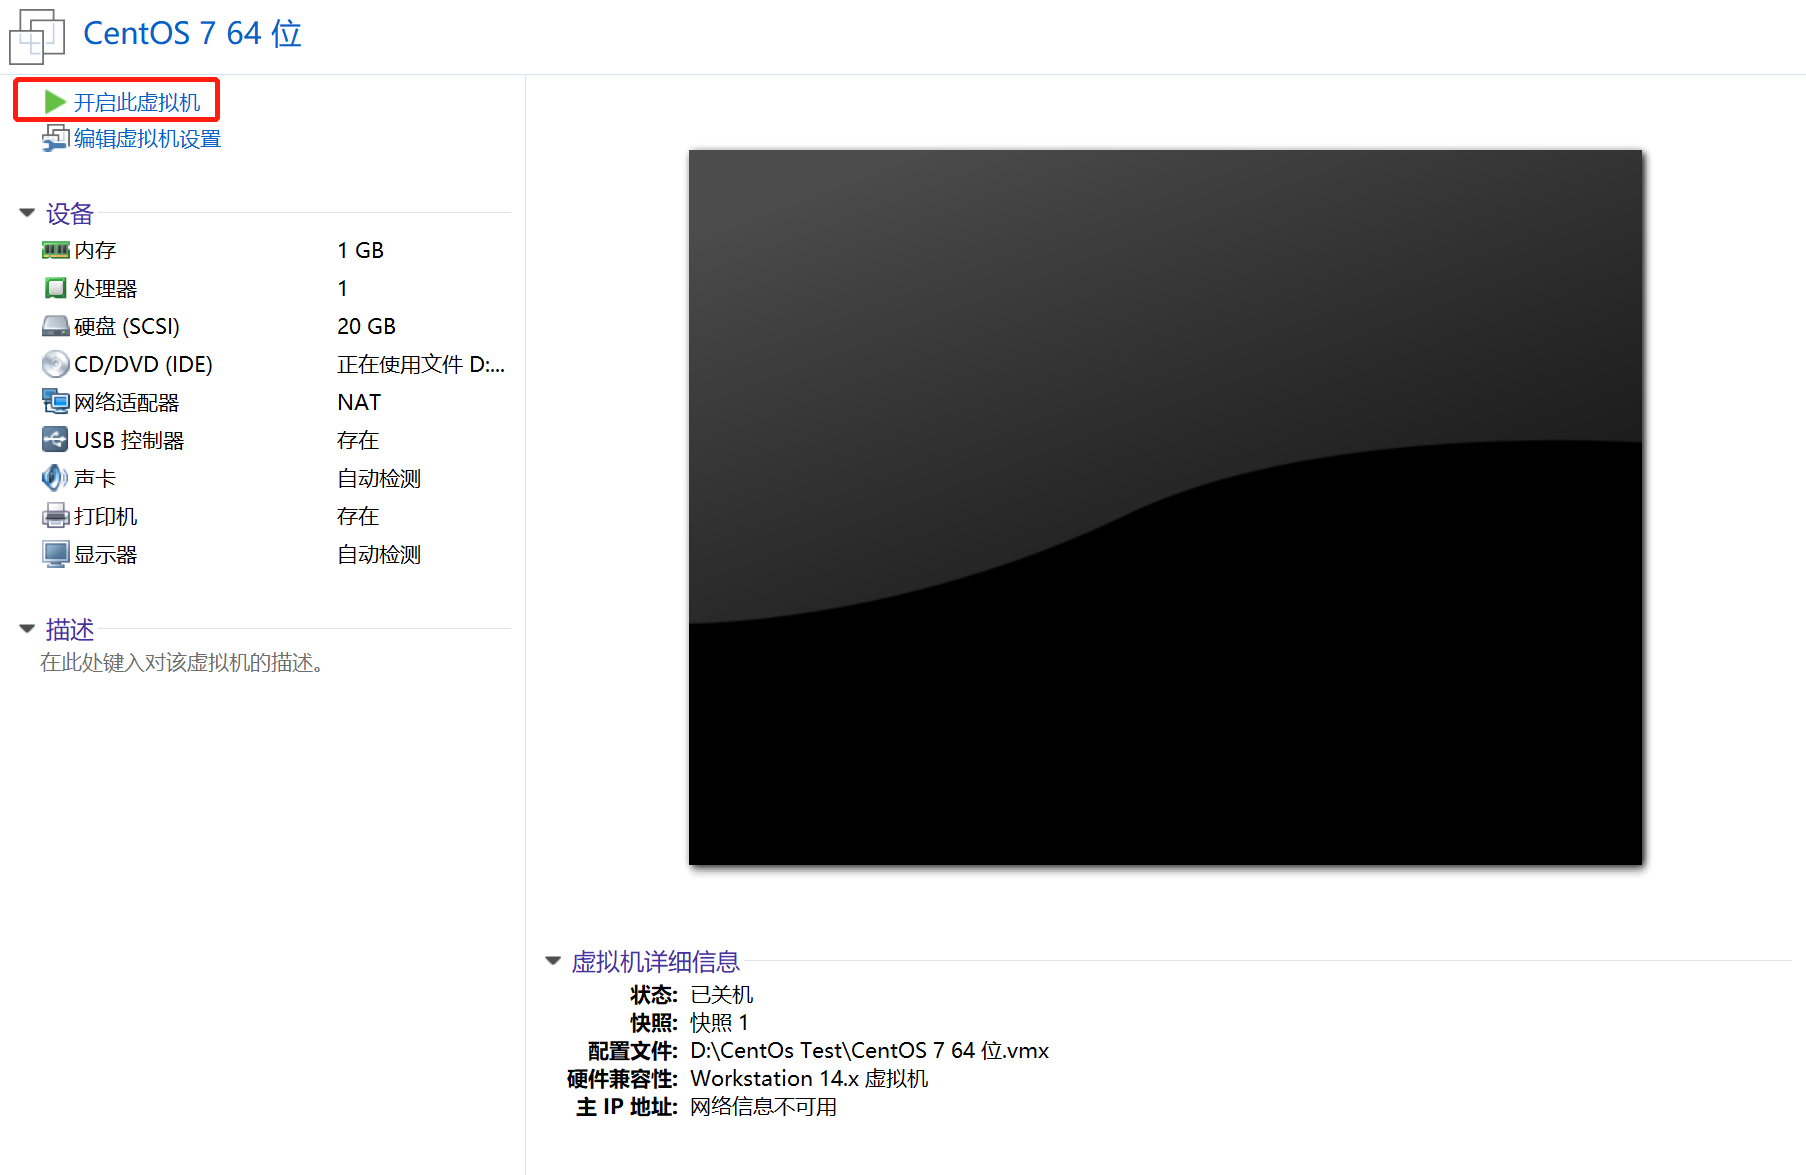The height and width of the screenshot is (1175, 1806).
Task: Click the config file path D:\CentOs Test
Action: click(x=869, y=1050)
